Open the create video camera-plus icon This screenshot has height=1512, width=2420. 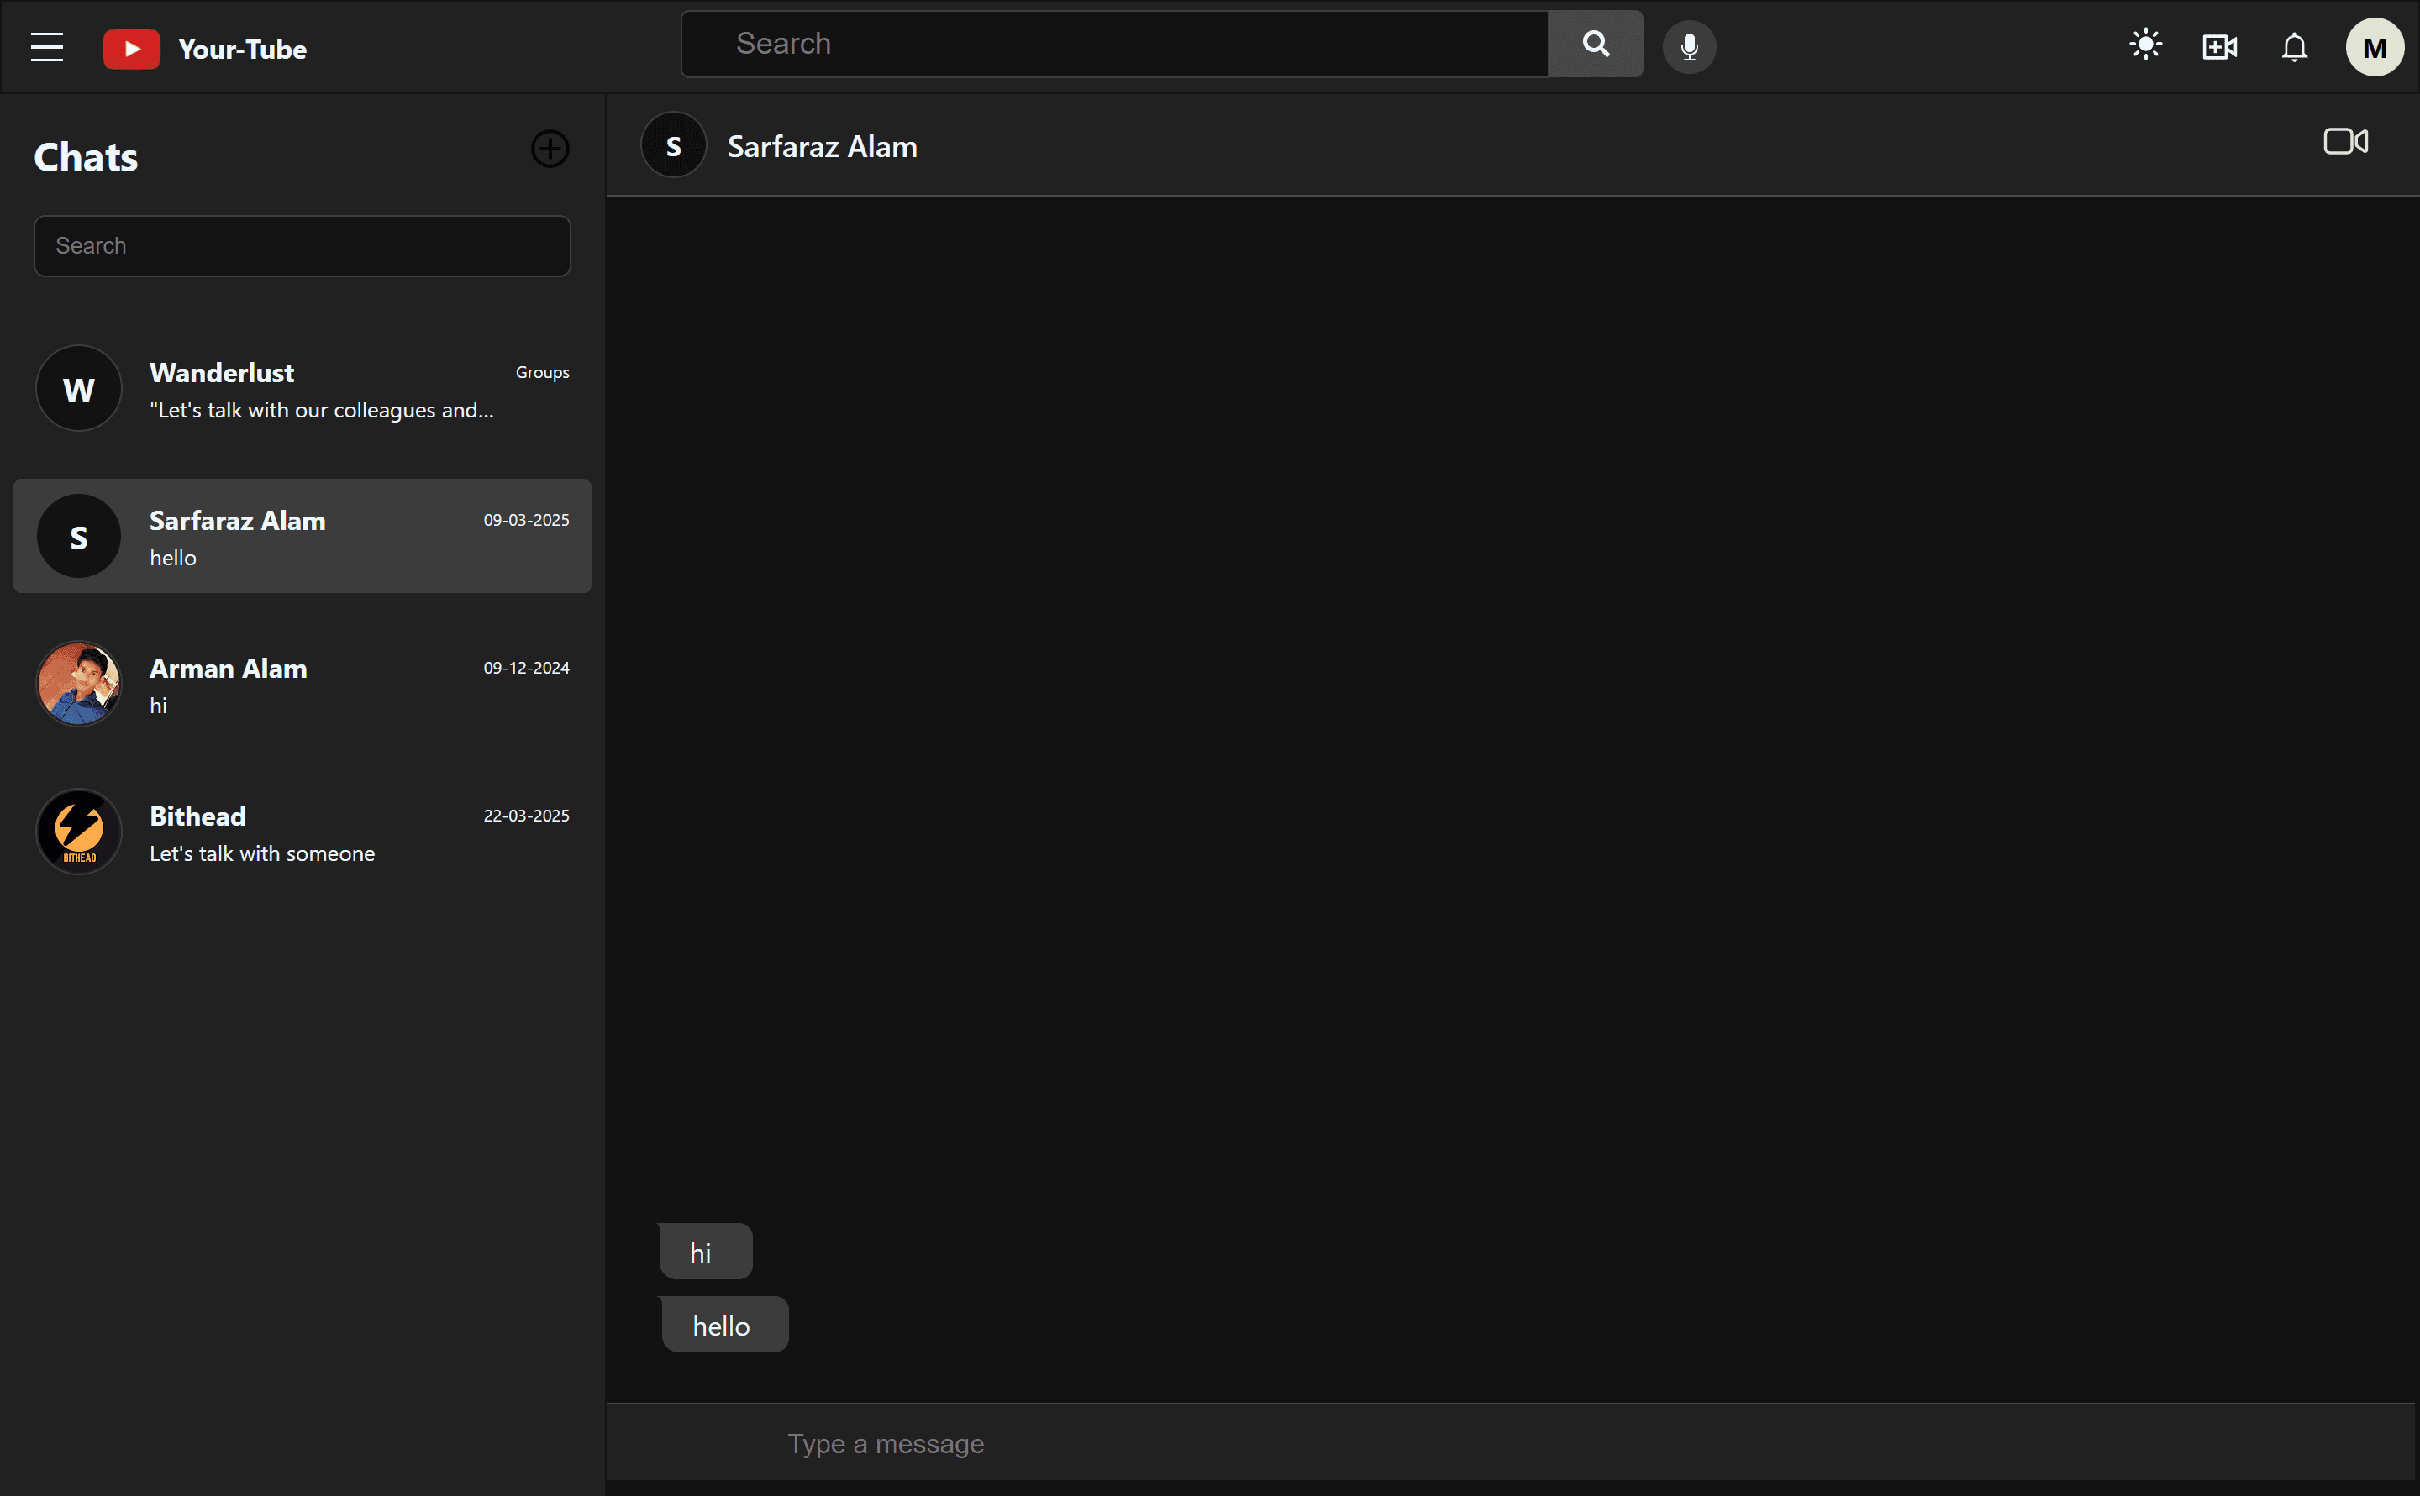coord(2220,47)
